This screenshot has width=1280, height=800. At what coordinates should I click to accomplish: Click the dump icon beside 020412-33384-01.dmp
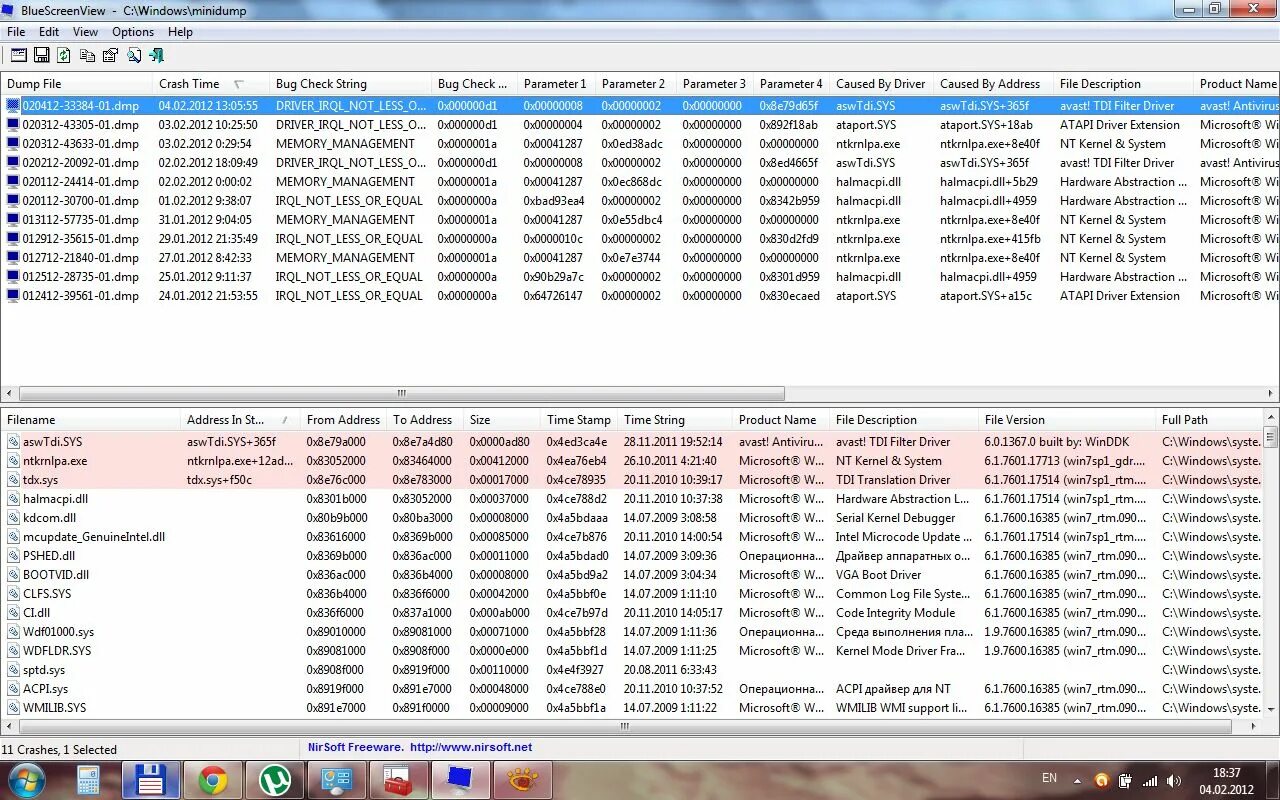(x=13, y=105)
